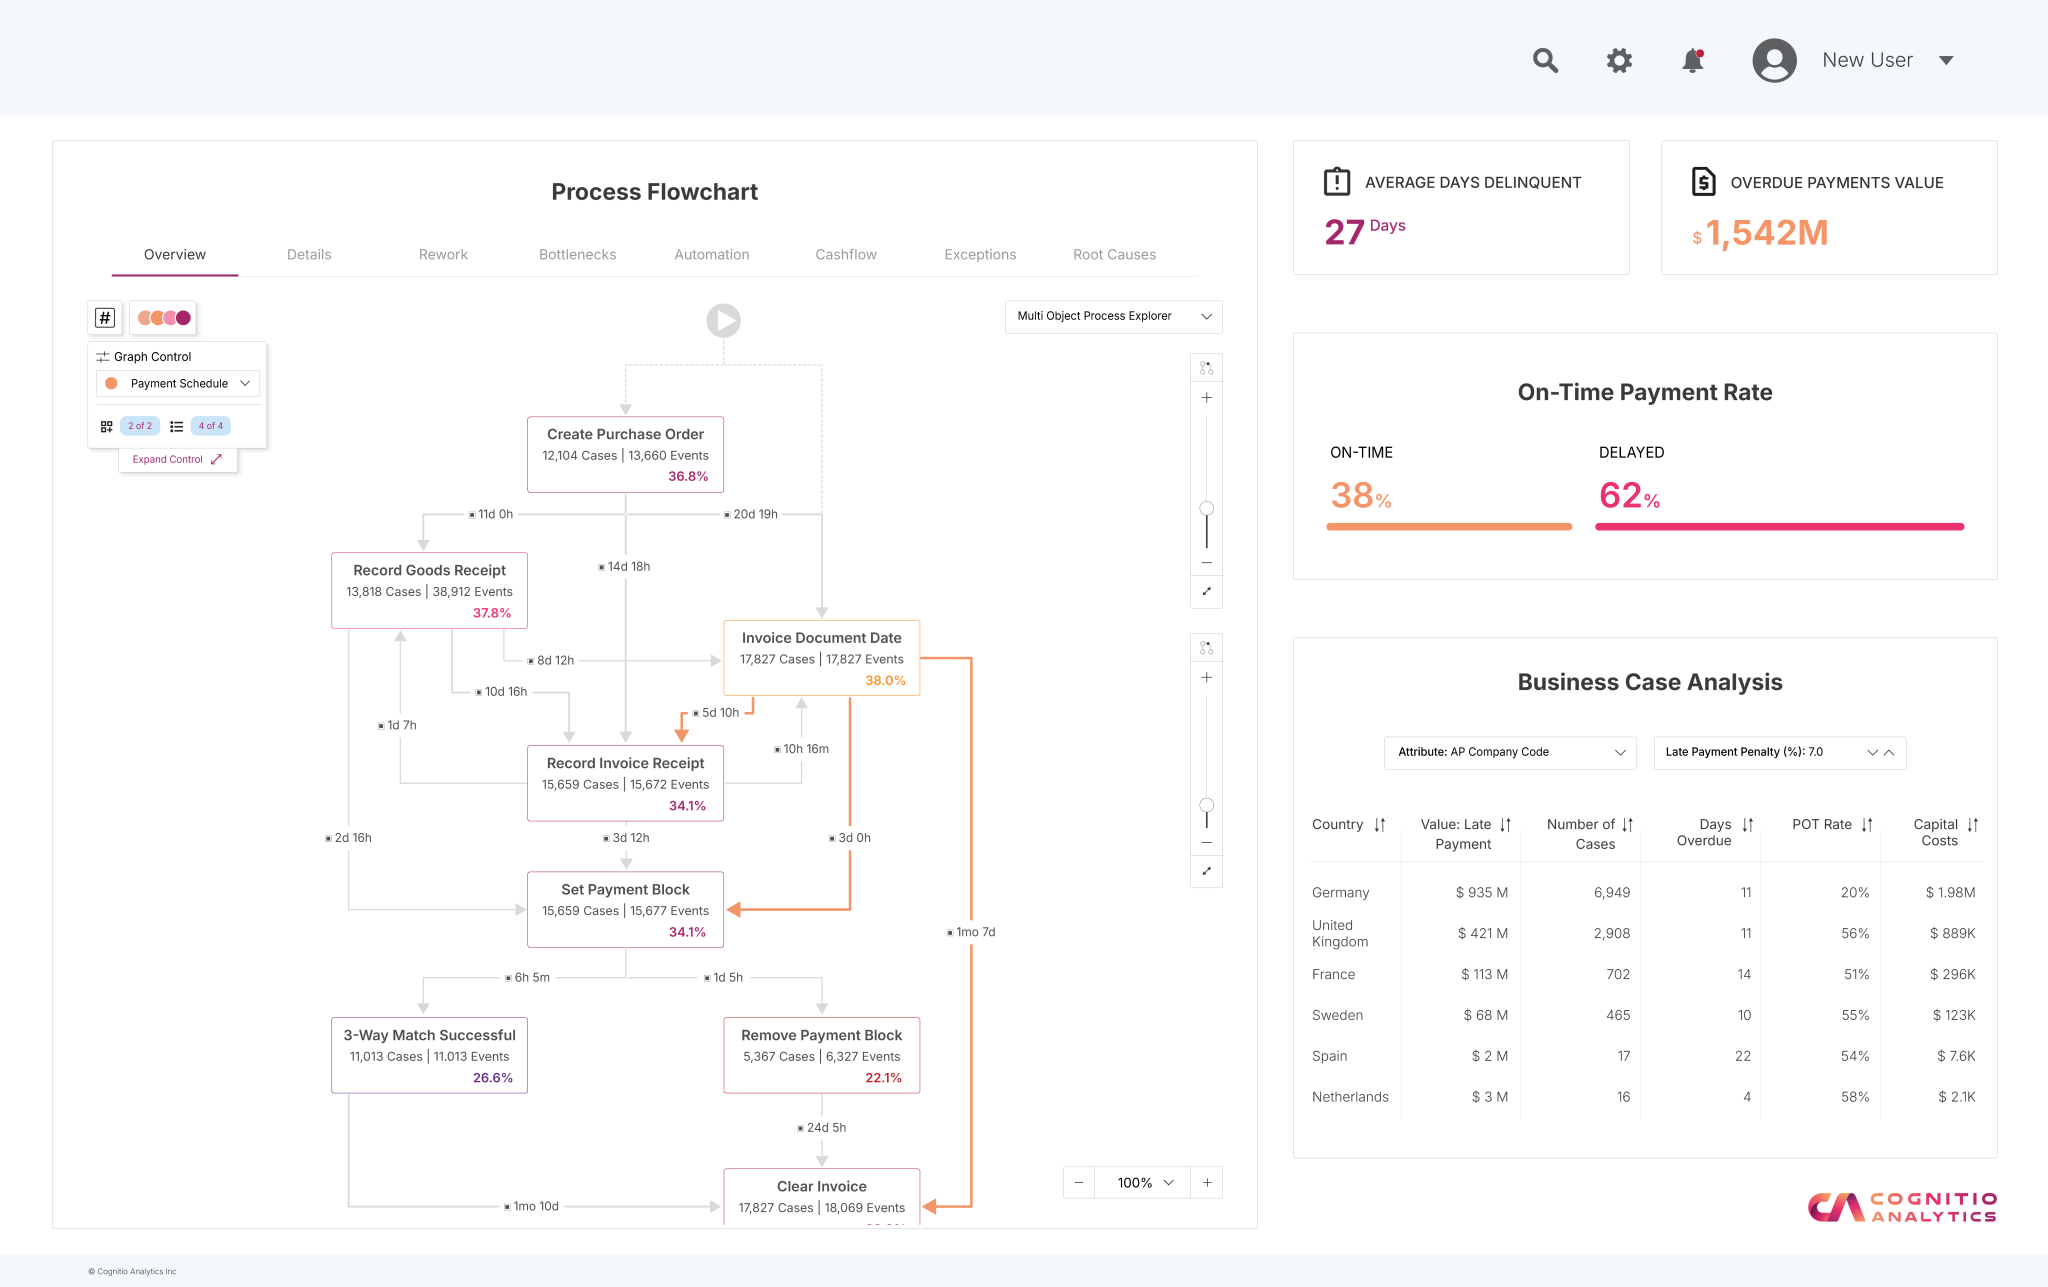This screenshot has width=2048, height=1287.
Task: Click the 2 of 2 objects badge
Action: coord(140,426)
